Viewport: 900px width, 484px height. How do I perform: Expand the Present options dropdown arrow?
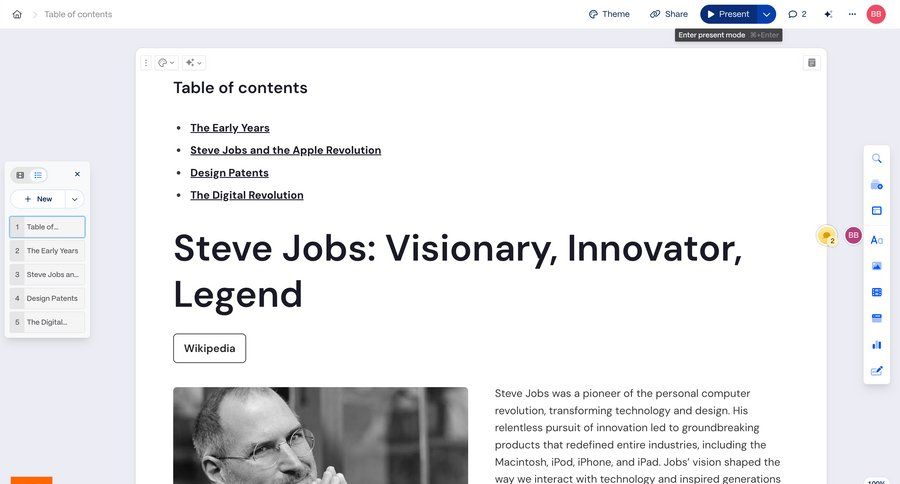(766, 14)
